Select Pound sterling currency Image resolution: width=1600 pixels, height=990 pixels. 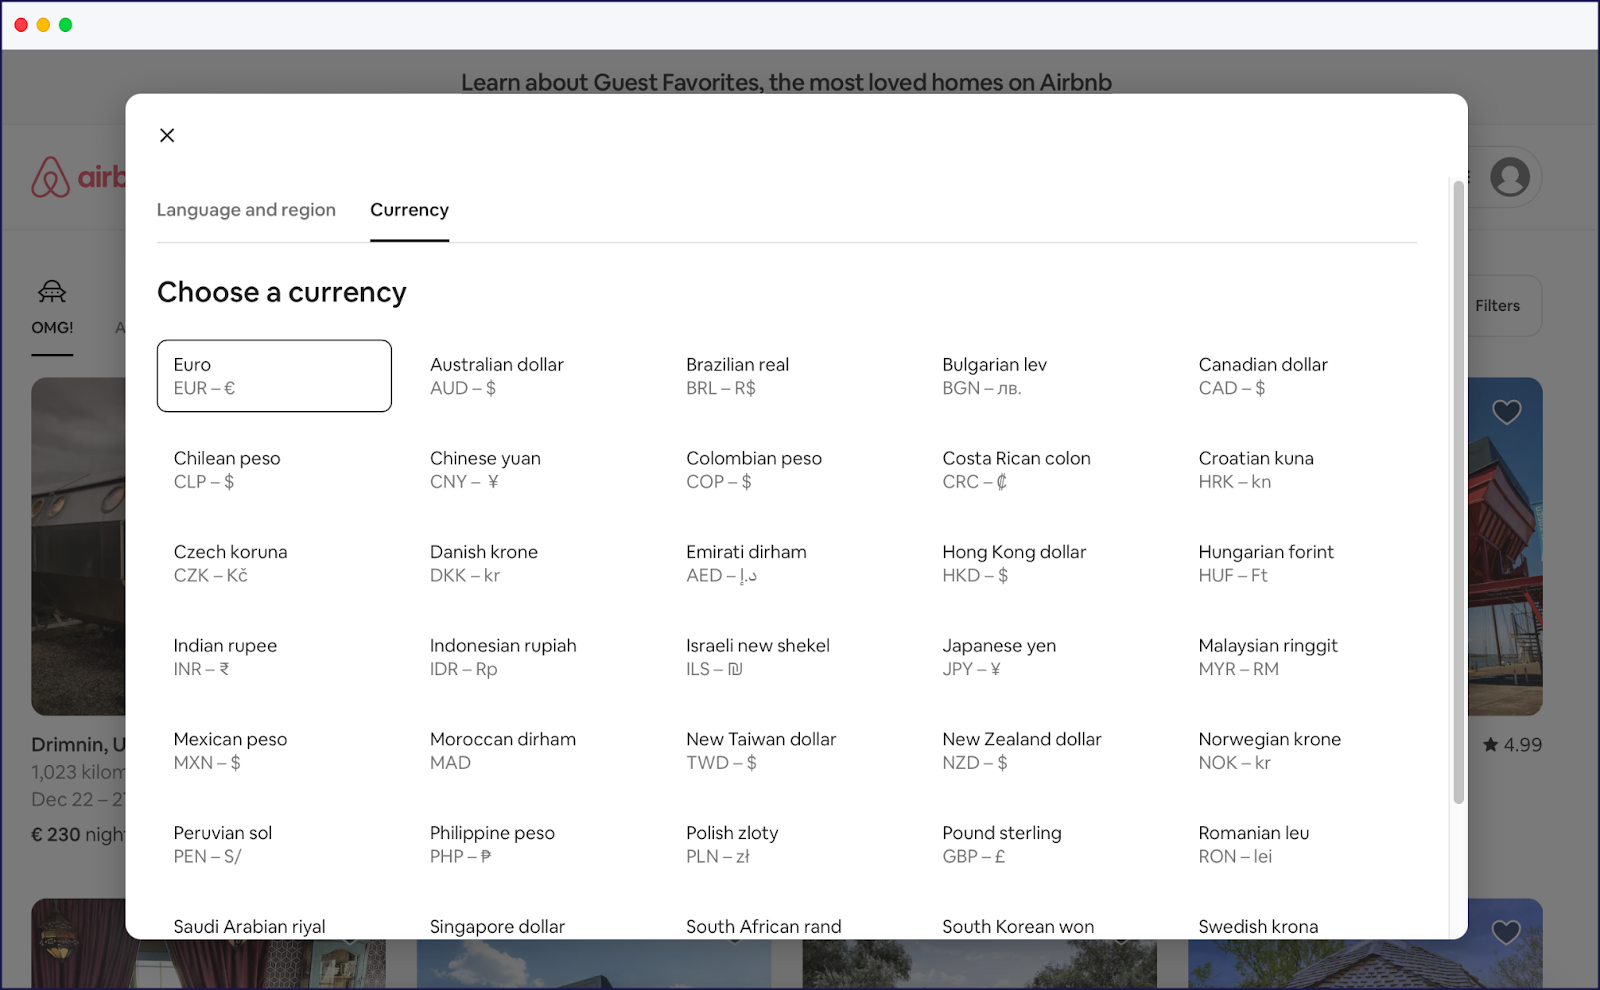tap(1001, 843)
